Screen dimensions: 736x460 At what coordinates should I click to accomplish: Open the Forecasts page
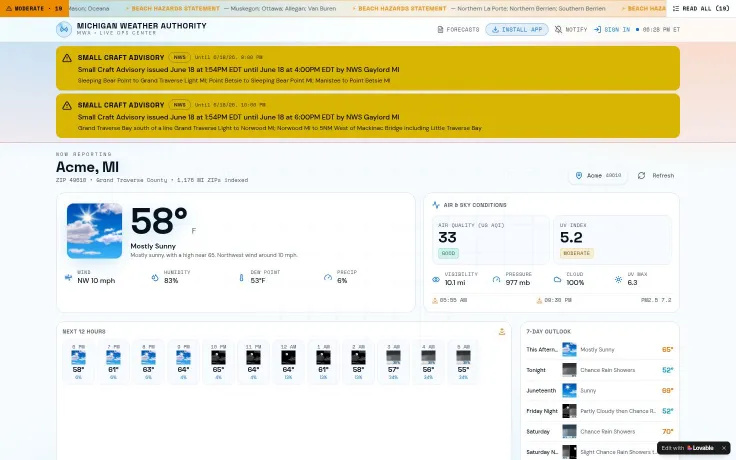[458, 30]
